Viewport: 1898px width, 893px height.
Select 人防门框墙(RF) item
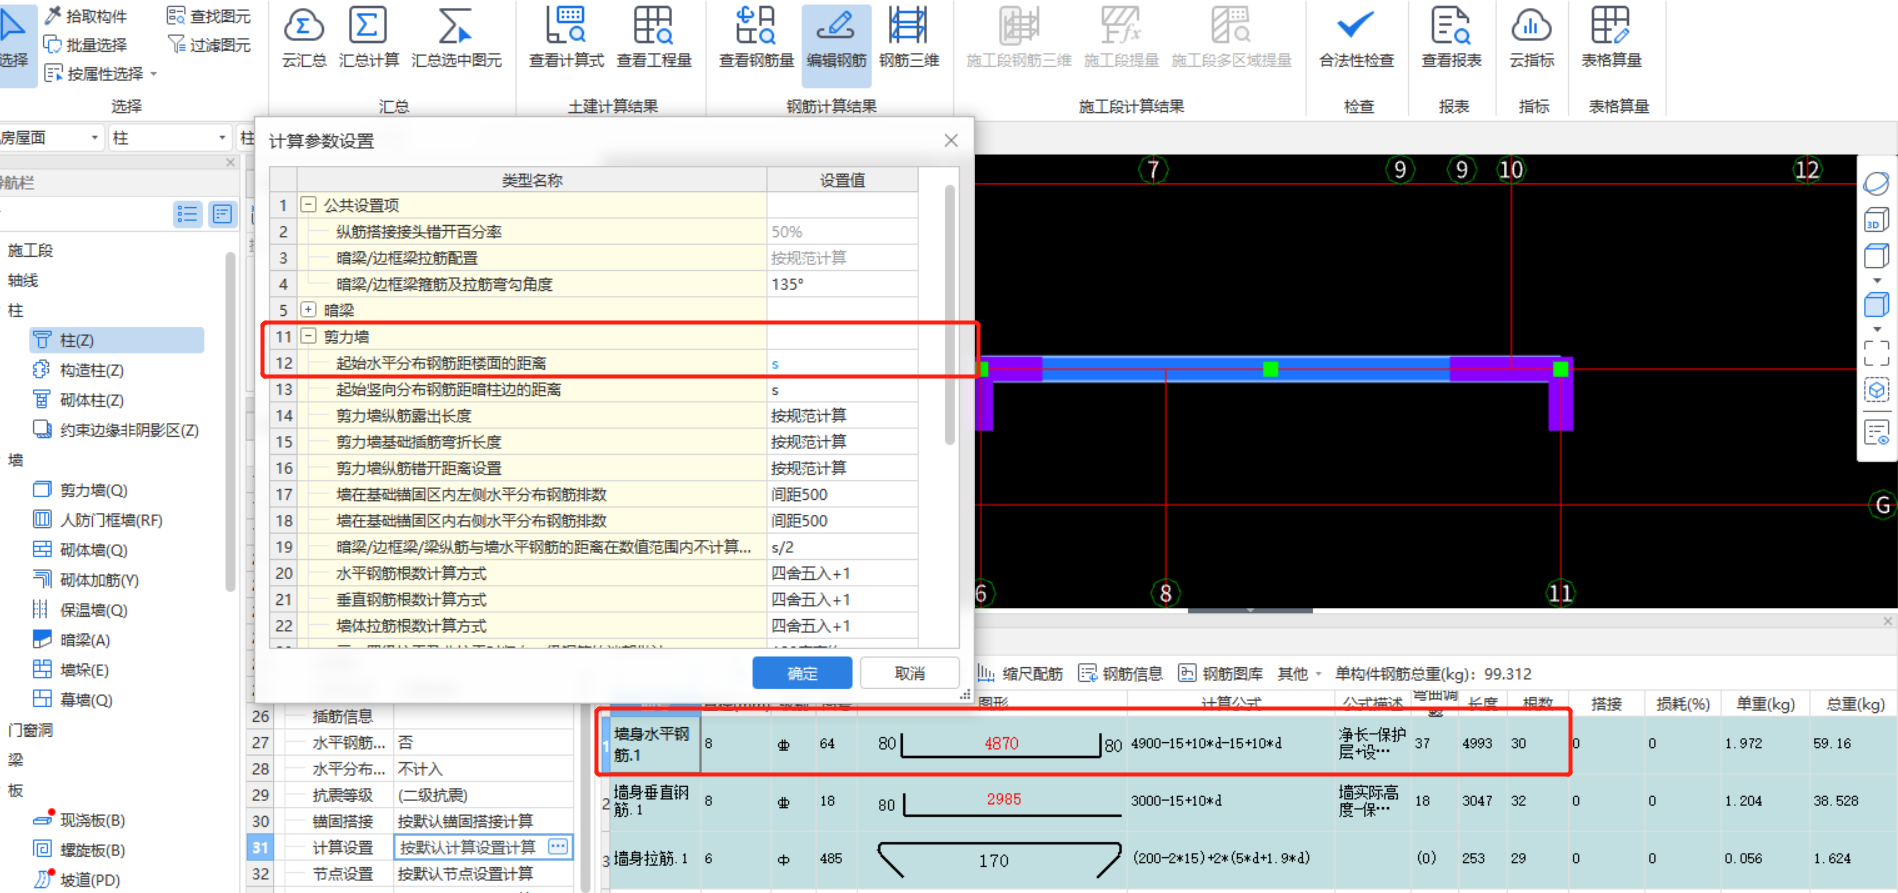pyautogui.click(x=98, y=520)
